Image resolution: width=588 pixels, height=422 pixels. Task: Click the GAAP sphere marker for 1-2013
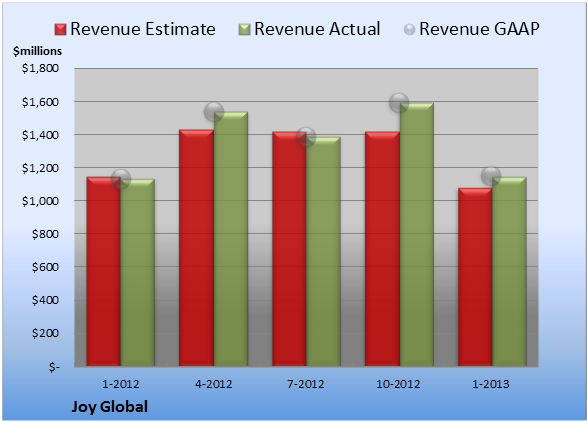[491, 176]
